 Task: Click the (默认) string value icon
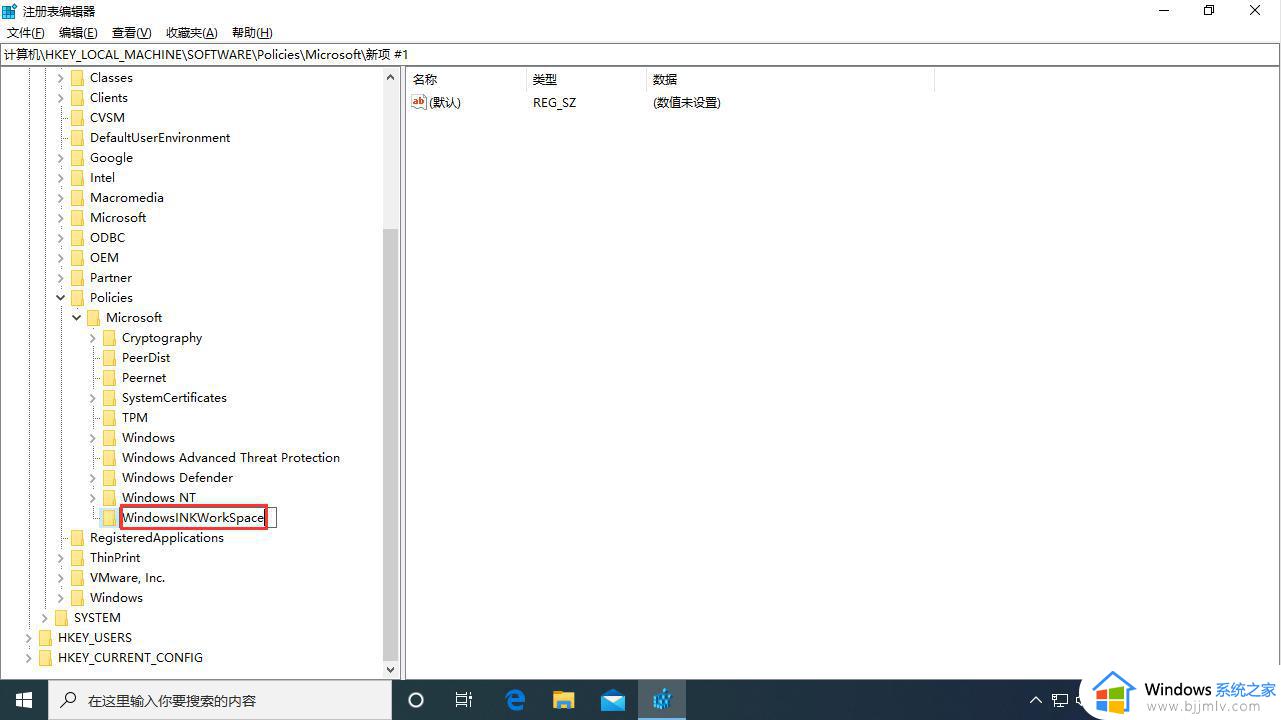(419, 102)
